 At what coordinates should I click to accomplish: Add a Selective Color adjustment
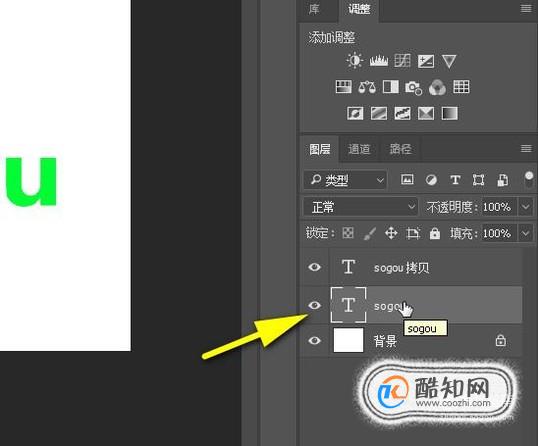[x=426, y=113]
